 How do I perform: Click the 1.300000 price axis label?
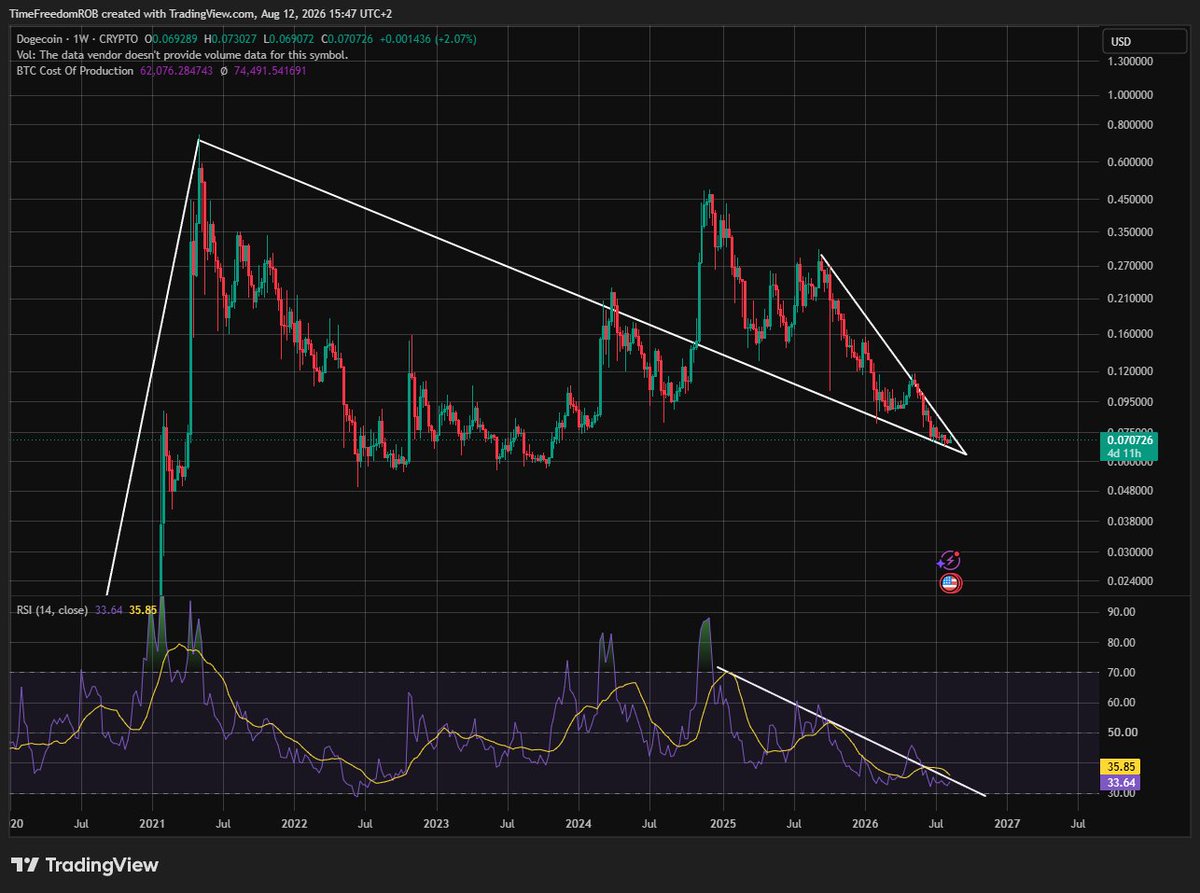tap(1128, 62)
